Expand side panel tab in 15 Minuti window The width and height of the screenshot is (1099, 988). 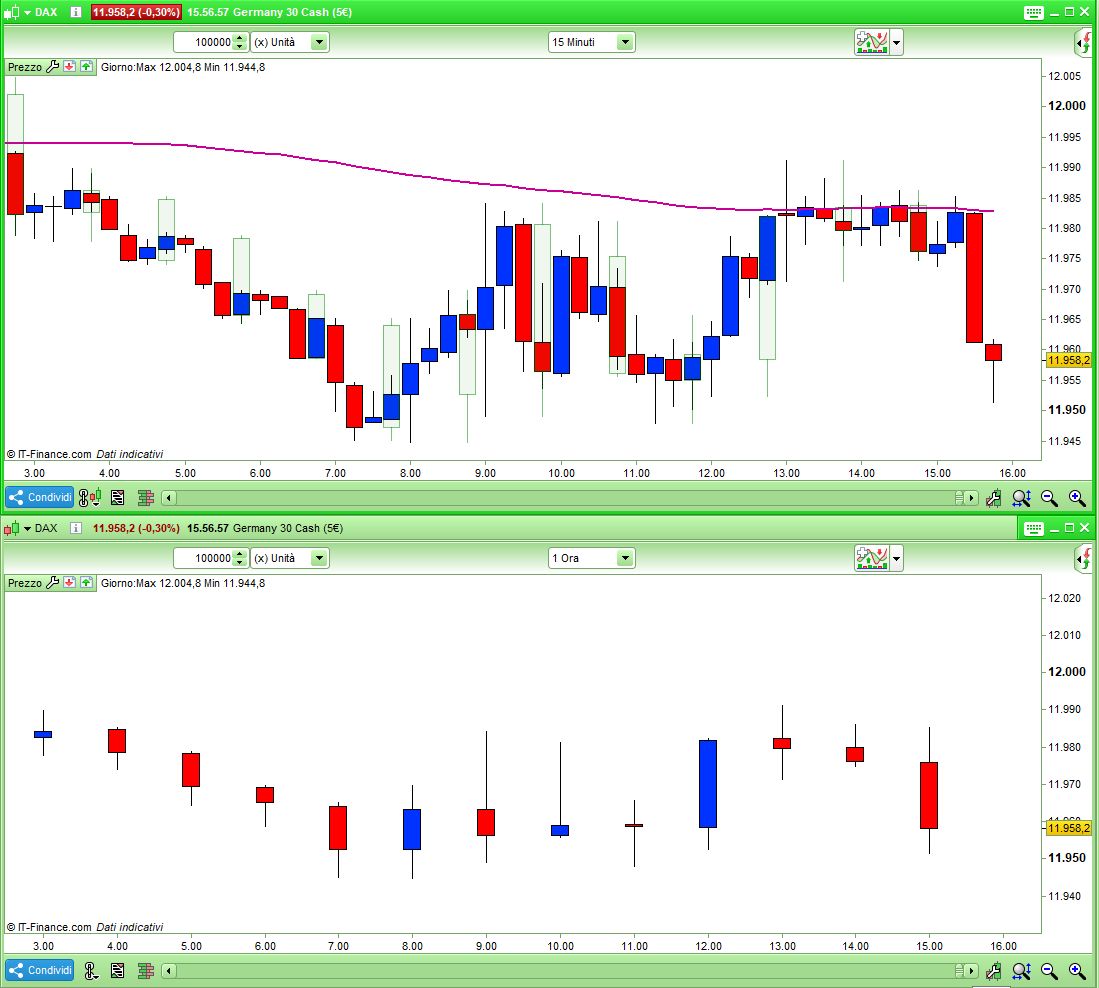(x=1084, y=43)
